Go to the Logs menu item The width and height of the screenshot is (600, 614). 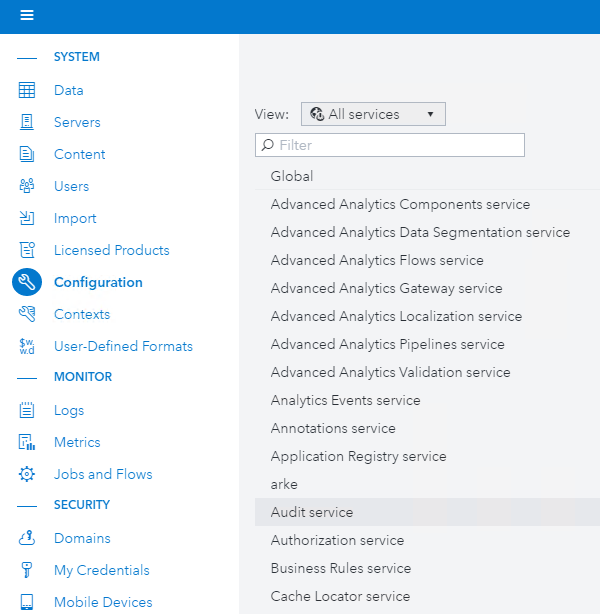69,410
